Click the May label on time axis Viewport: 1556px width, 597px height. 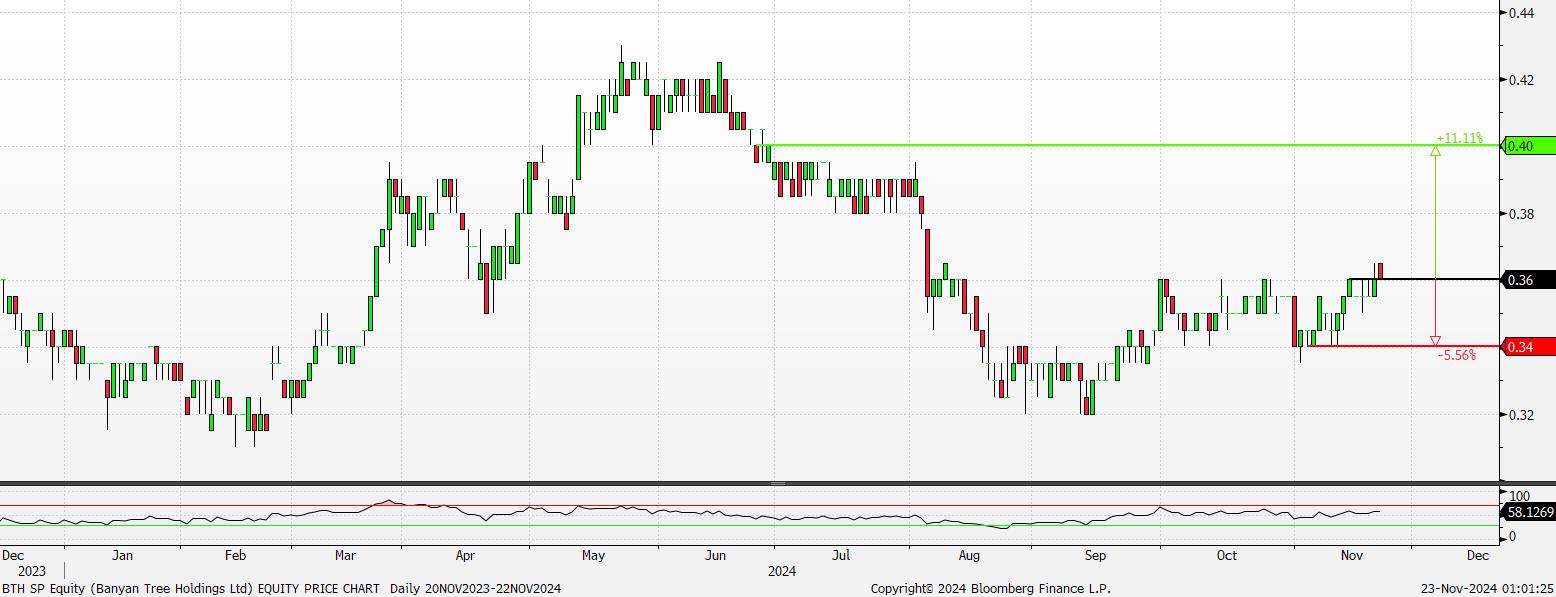590,555
